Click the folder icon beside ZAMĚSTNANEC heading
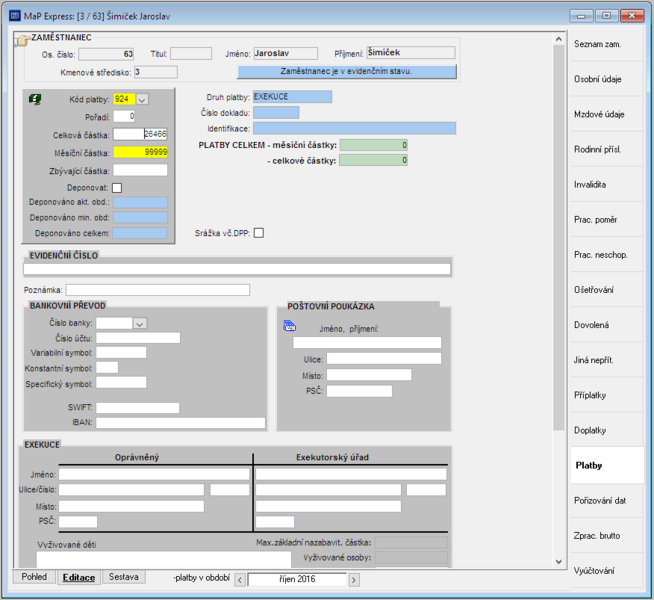Viewport: 654px width, 600px height. [x=23, y=40]
